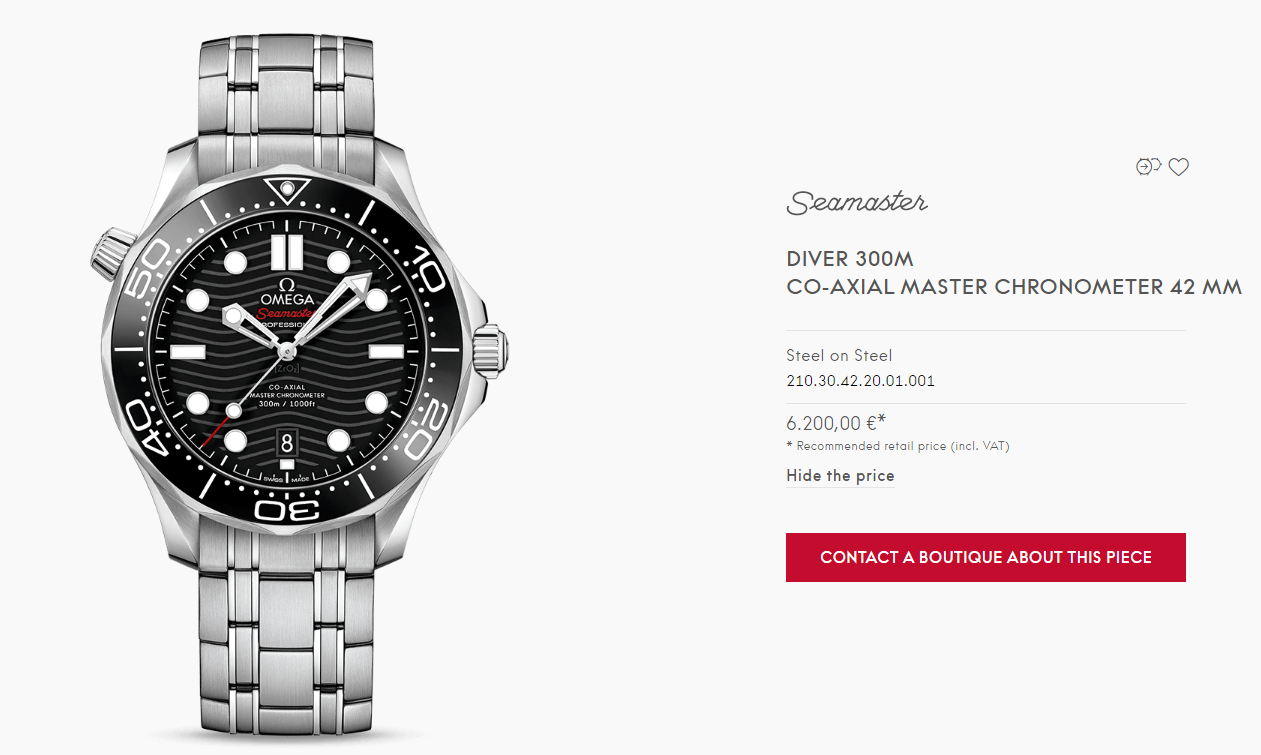
Task: Click the 6.200,00 € price
Action: (836, 422)
